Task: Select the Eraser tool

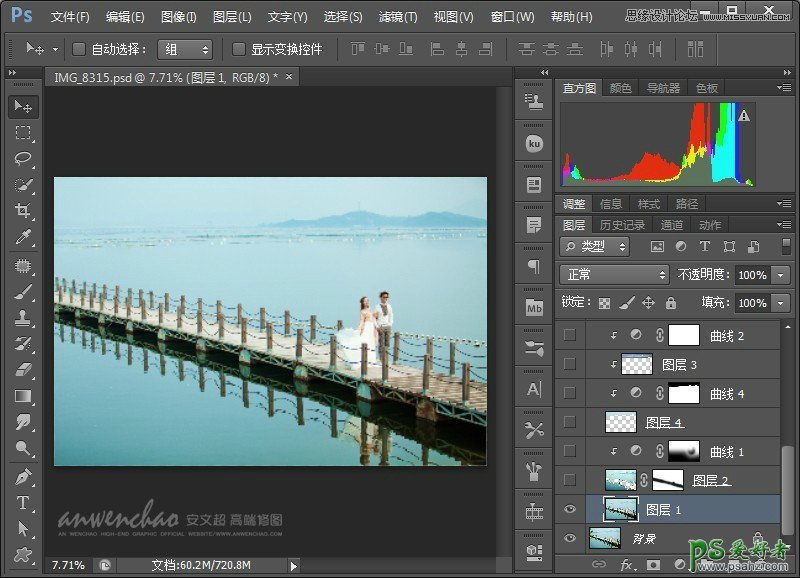Action: point(24,370)
